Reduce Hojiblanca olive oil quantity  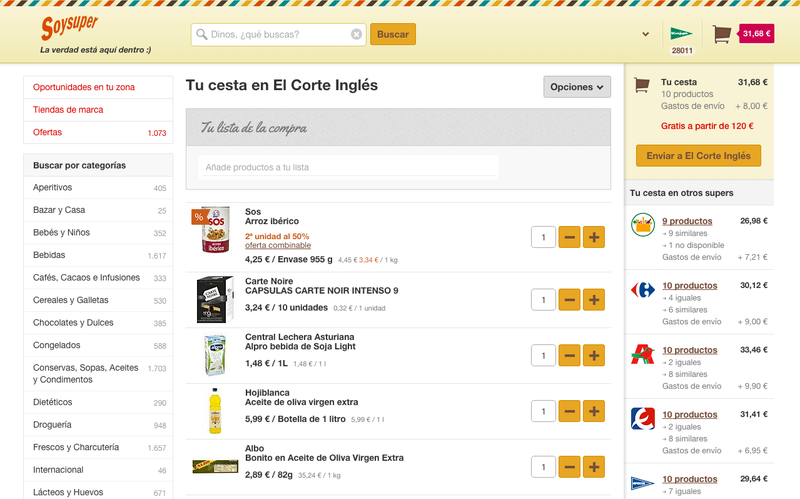(x=569, y=411)
